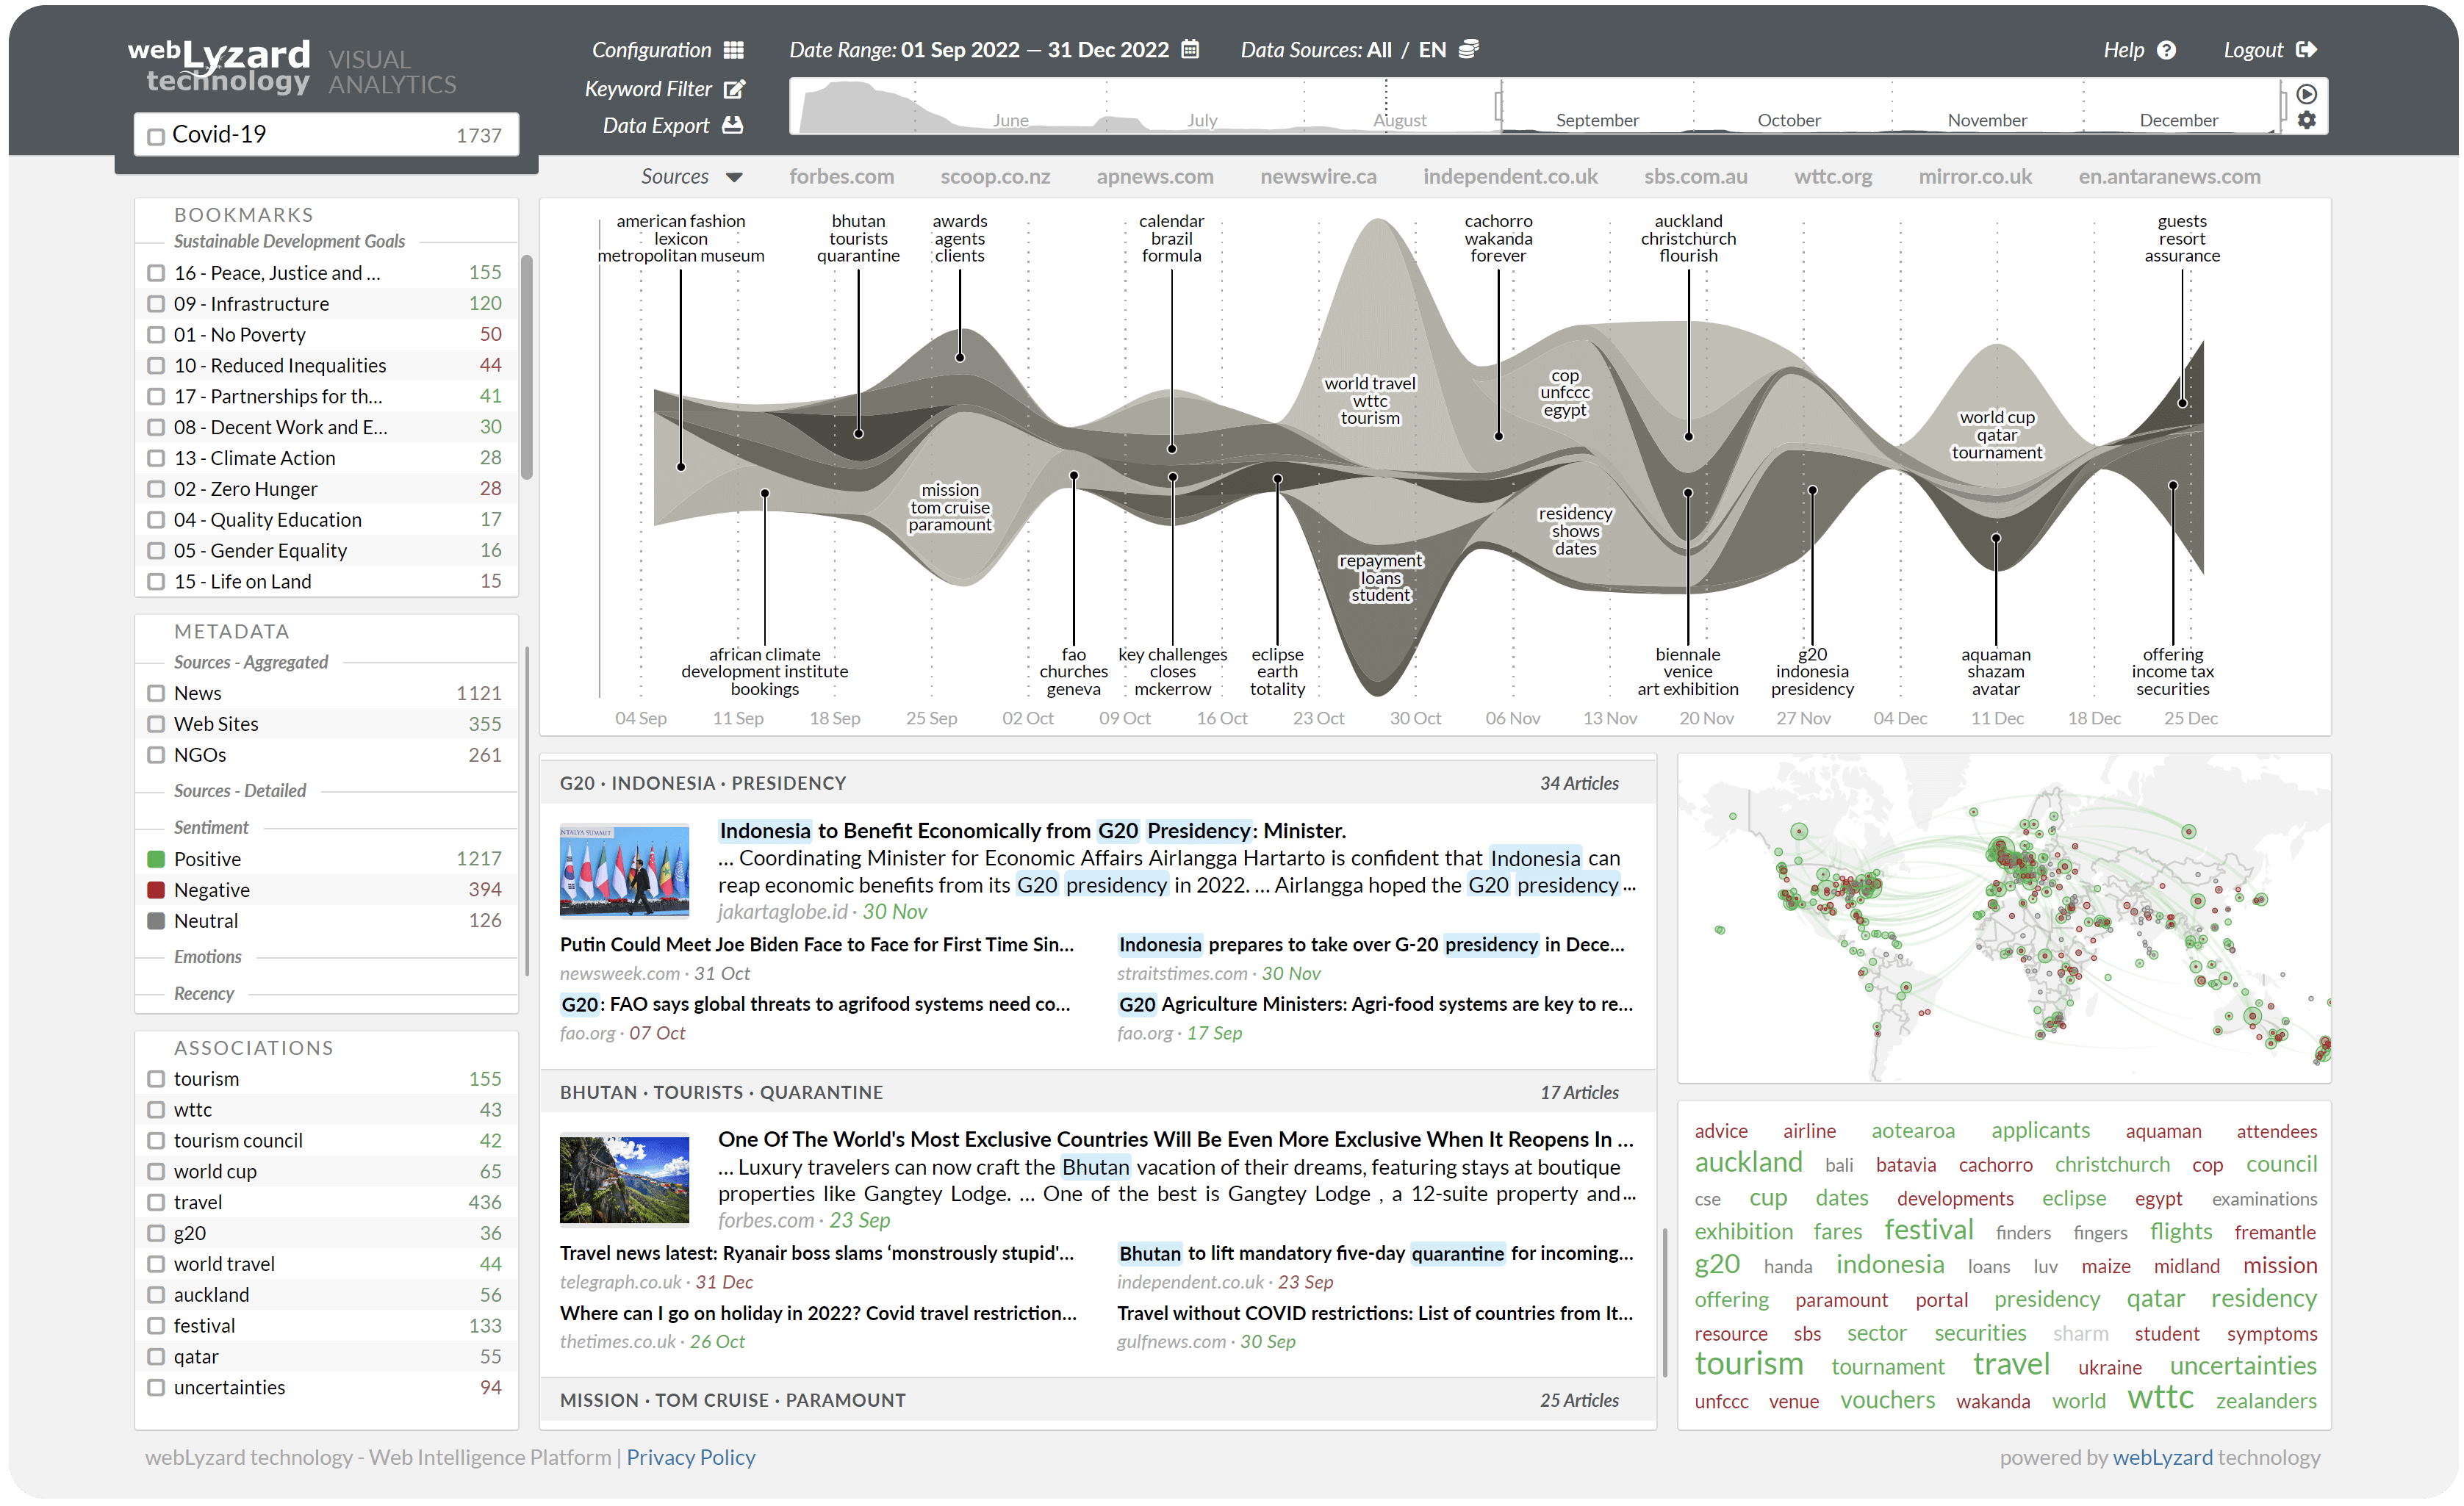Expand the Recency metadata section
Screen dimensions: 2464x1506
(x=204, y=993)
